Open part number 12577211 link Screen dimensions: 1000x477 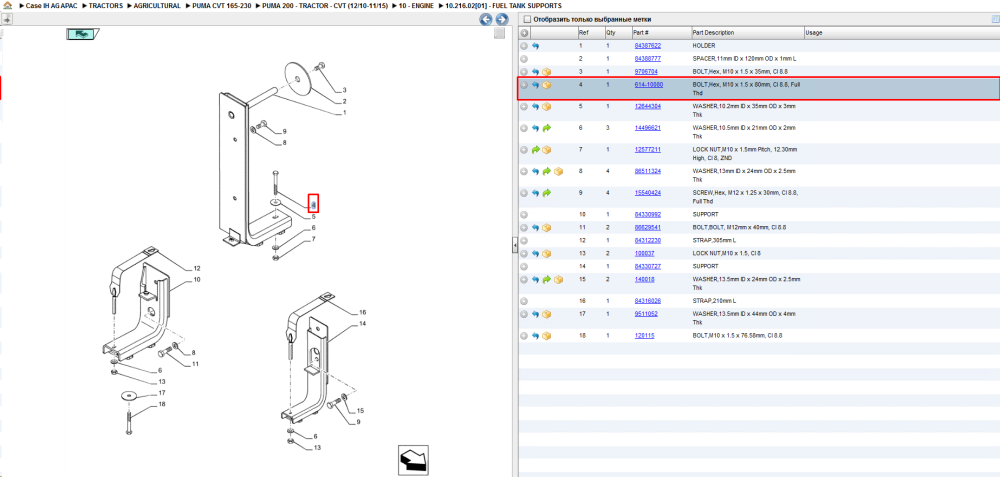point(647,150)
